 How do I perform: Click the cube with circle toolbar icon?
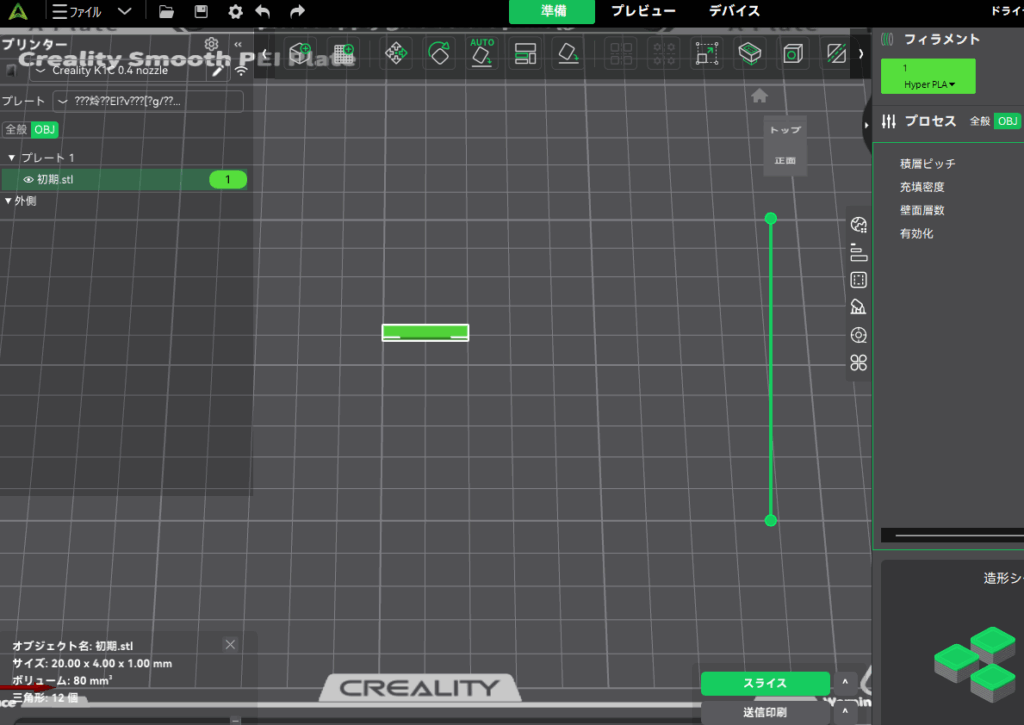793,54
